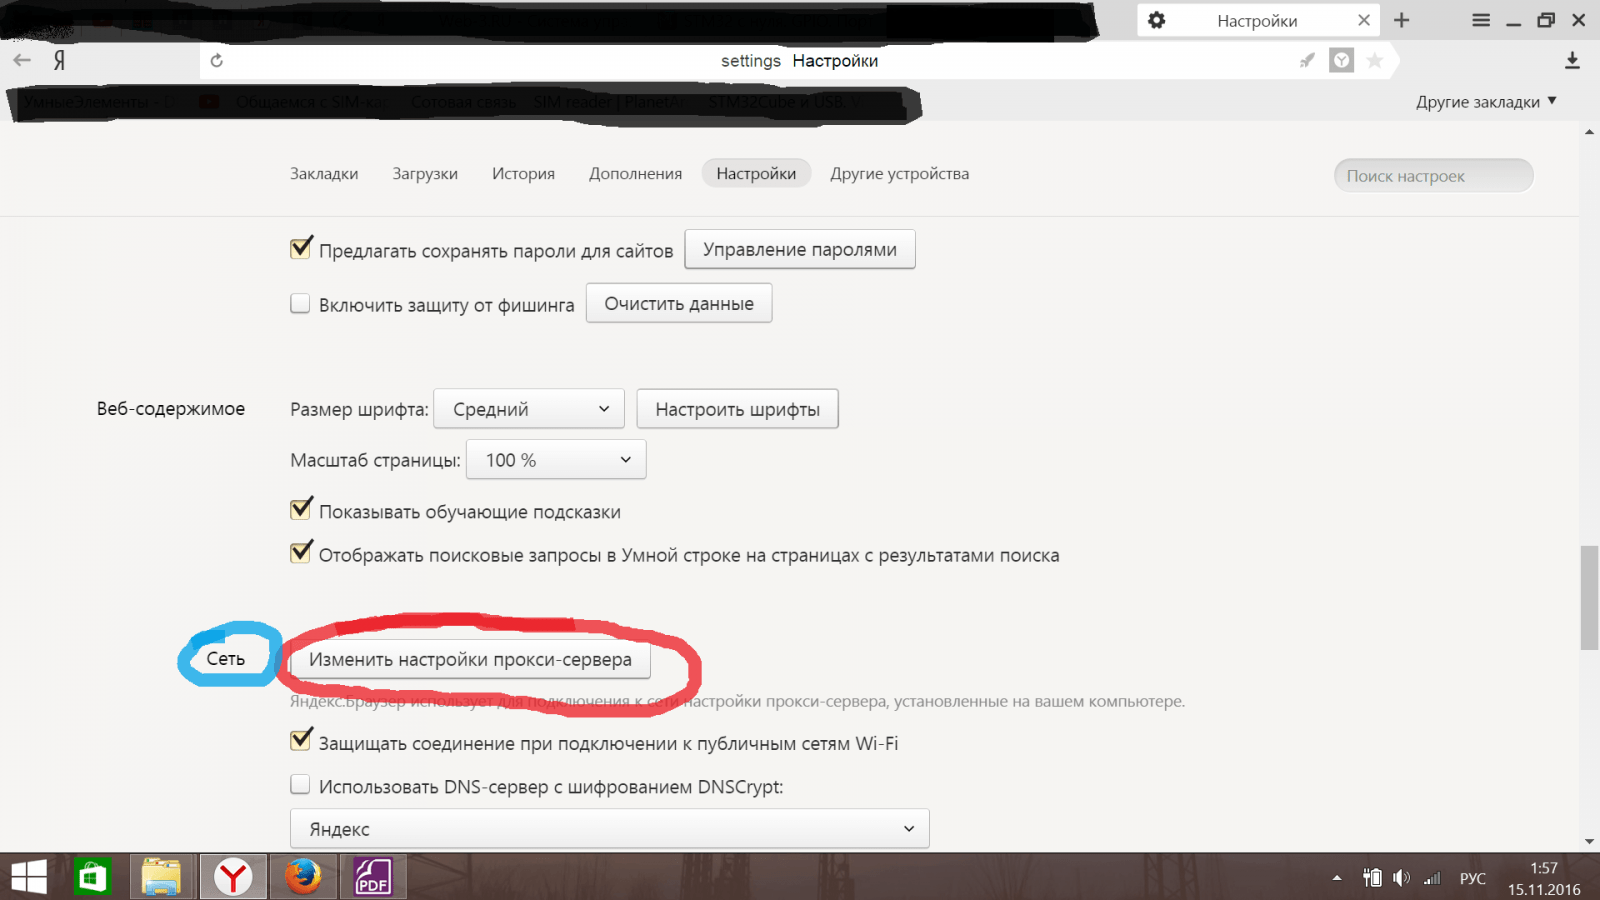Open the Размер шрифта Средний dropdown
This screenshot has height=900, width=1600.
(529, 409)
